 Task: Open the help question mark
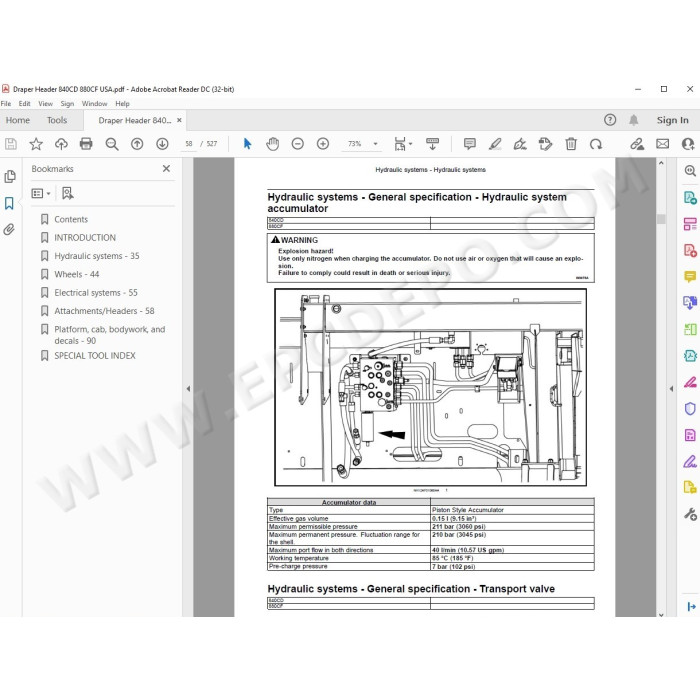(610, 120)
